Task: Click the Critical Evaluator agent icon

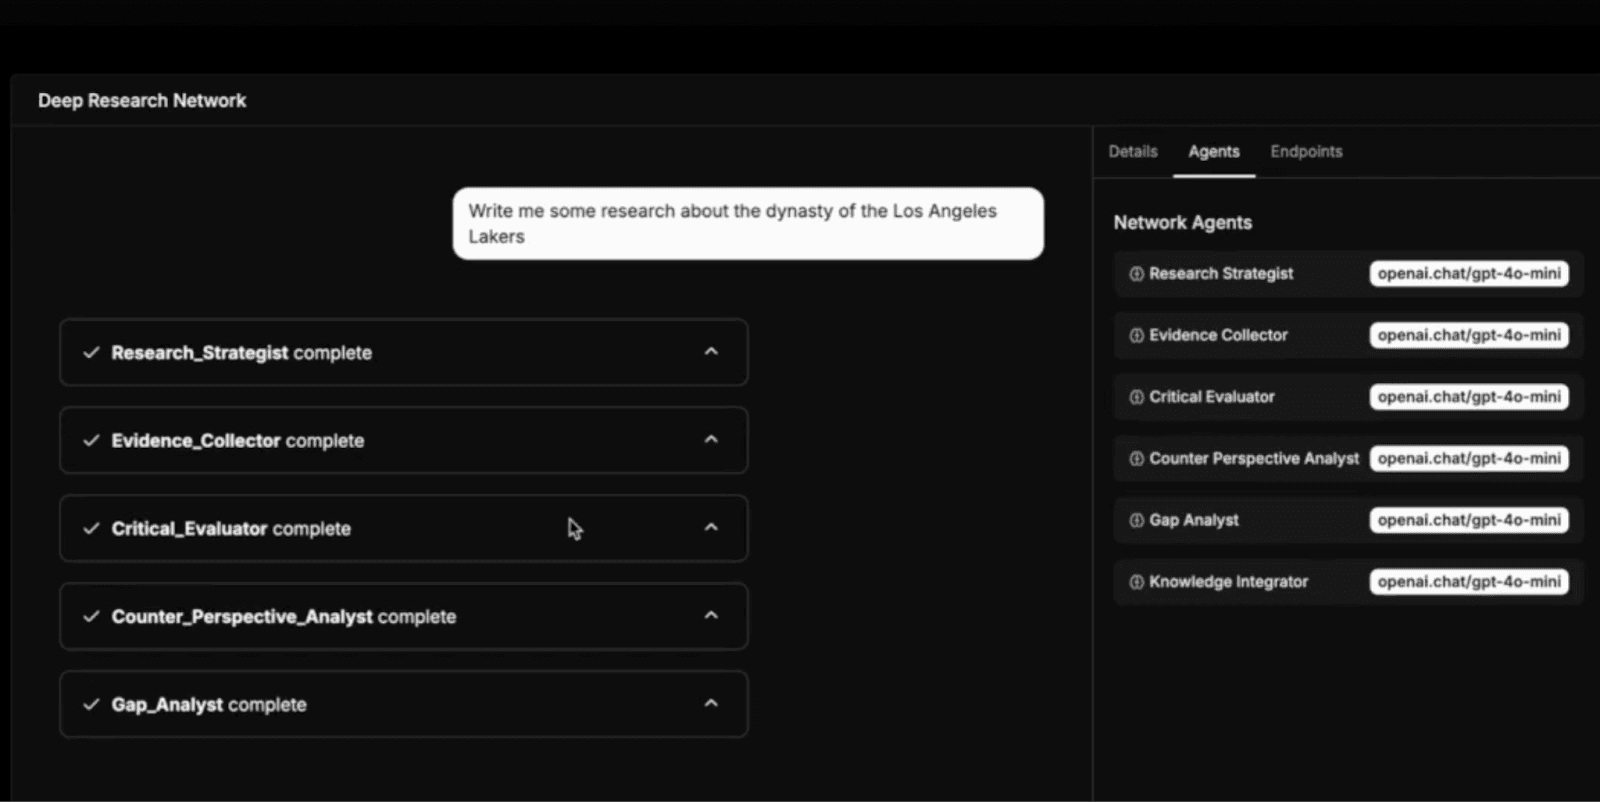Action: [1136, 397]
